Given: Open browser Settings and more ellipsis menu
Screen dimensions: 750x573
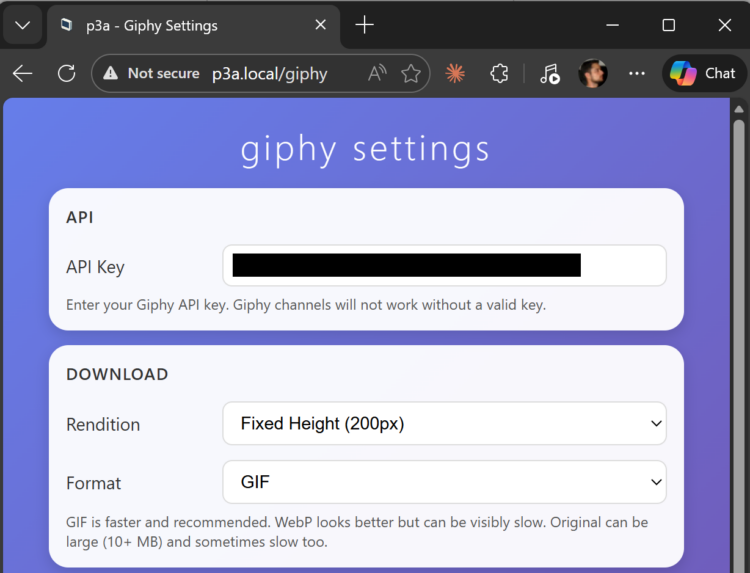Looking at the screenshot, I should 637,73.
